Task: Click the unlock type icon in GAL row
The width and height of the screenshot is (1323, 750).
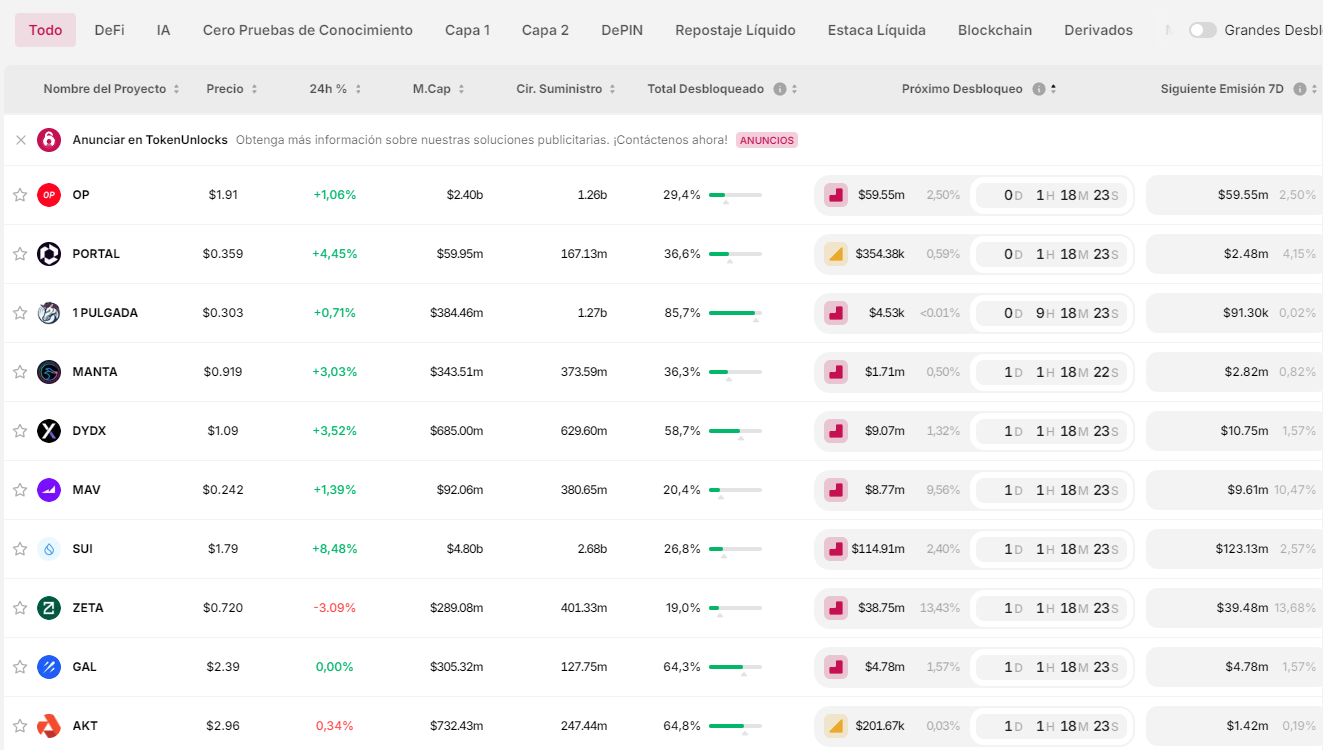Action: tap(836, 667)
